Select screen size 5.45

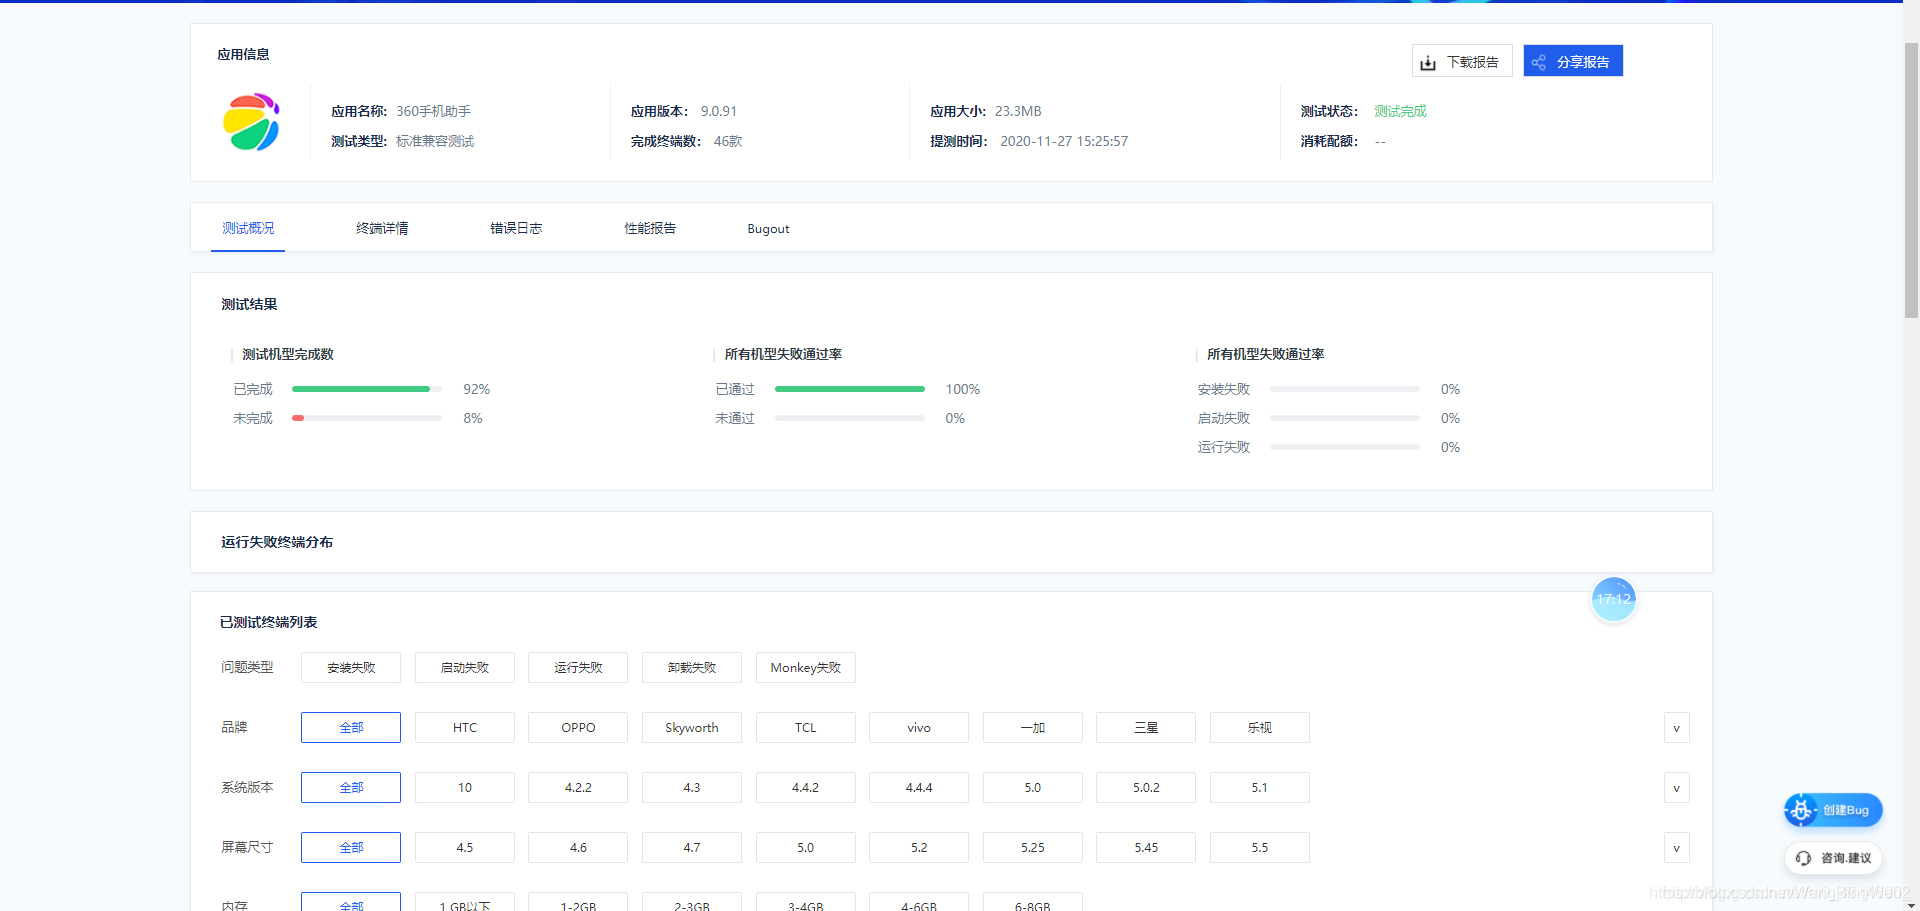click(1146, 848)
